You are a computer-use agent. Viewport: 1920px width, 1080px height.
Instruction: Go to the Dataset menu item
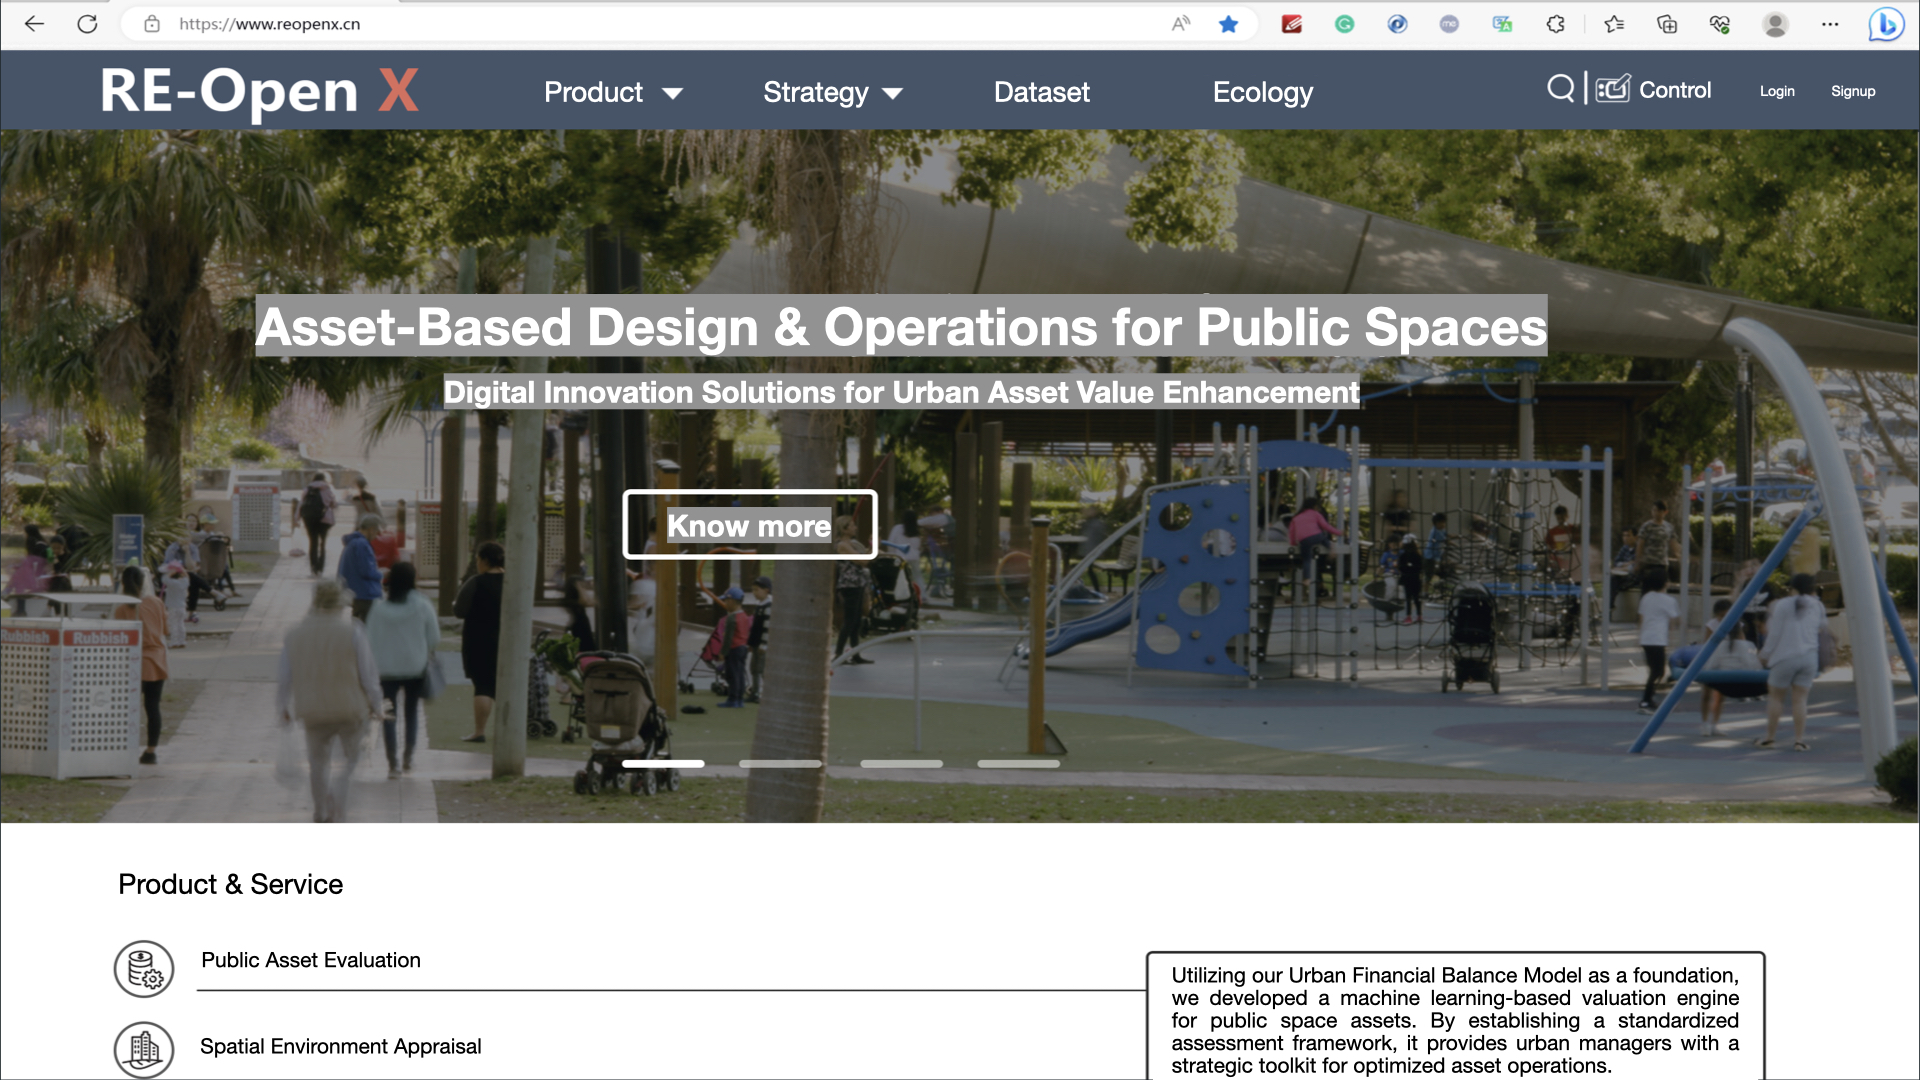1041,92
